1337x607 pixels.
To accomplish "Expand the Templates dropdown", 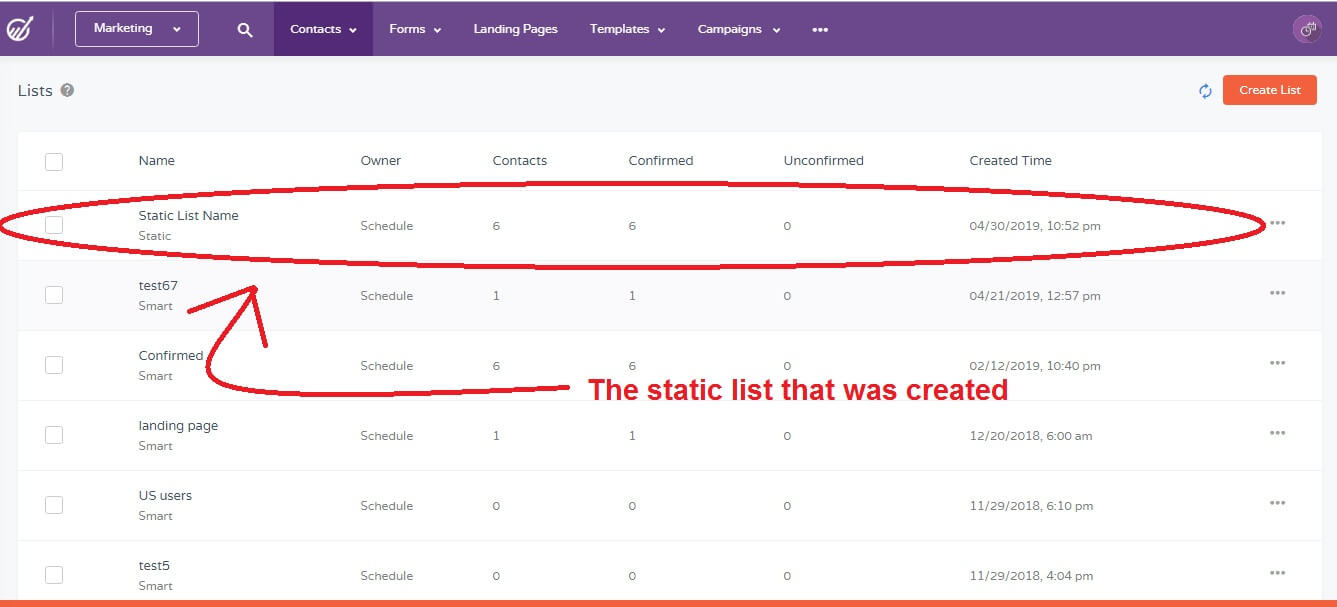I will pyautogui.click(x=627, y=29).
